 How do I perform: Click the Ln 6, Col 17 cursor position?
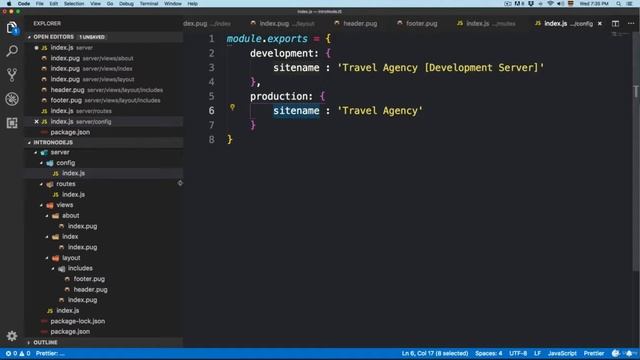point(435,353)
